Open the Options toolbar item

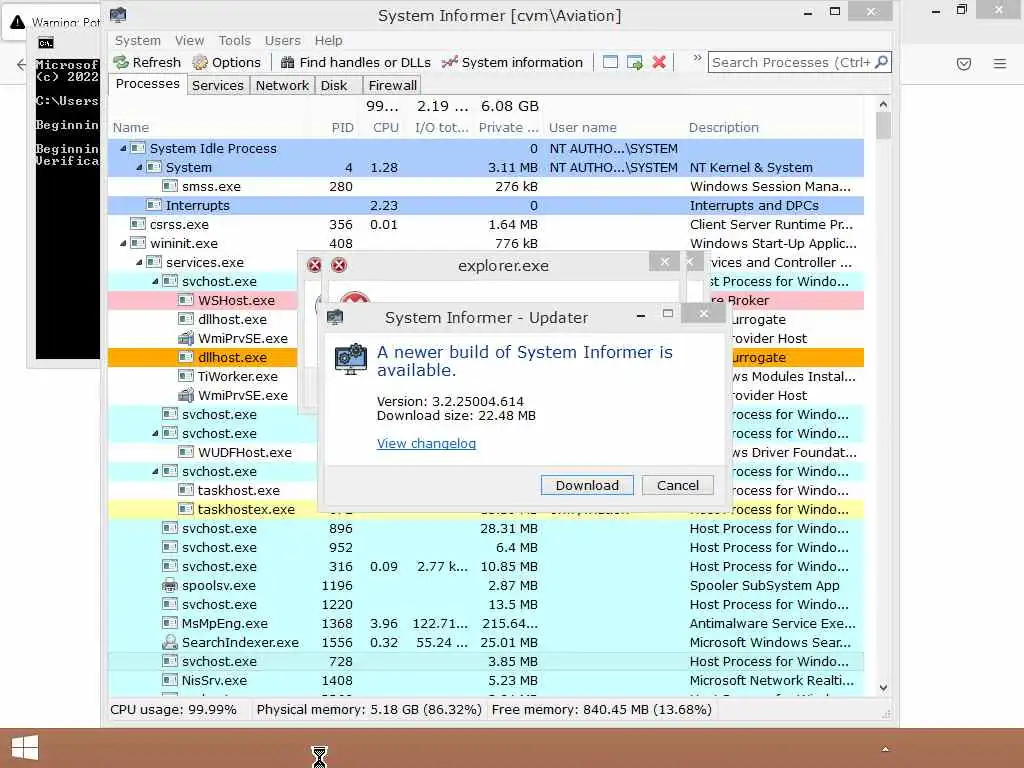click(227, 63)
